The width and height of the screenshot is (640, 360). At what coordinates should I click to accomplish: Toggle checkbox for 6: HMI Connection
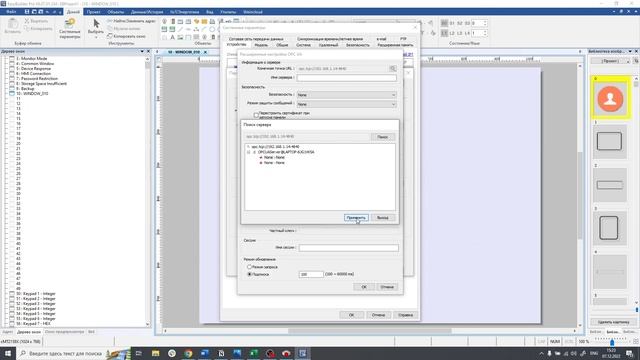(x=12, y=73)
